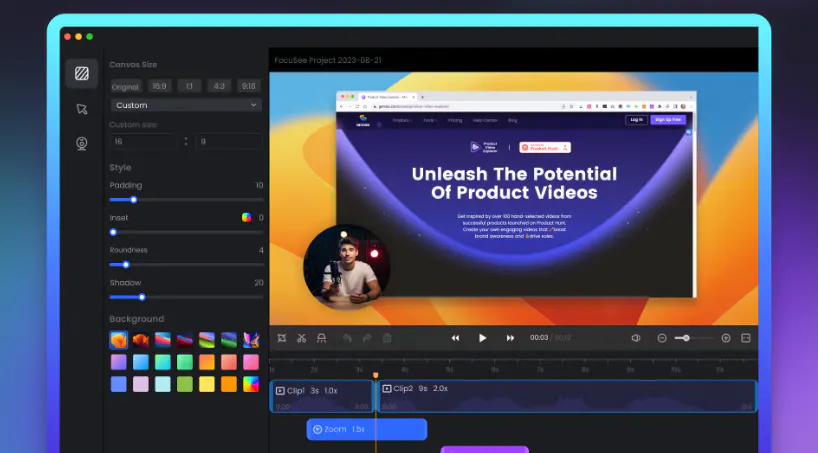Viewport: 818px width, 453px height.
Task: Click the custom height field showing 9
Action: (228, 141)
